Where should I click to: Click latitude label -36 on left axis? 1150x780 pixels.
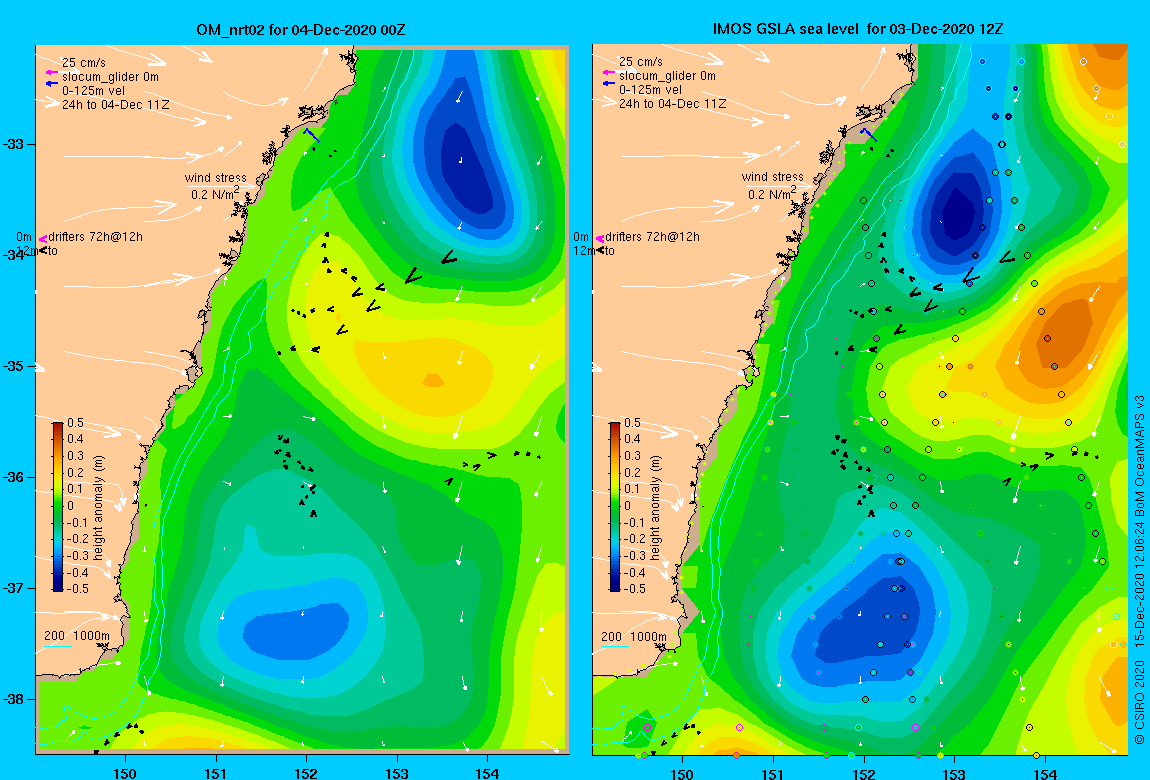(x=14, y=477)
